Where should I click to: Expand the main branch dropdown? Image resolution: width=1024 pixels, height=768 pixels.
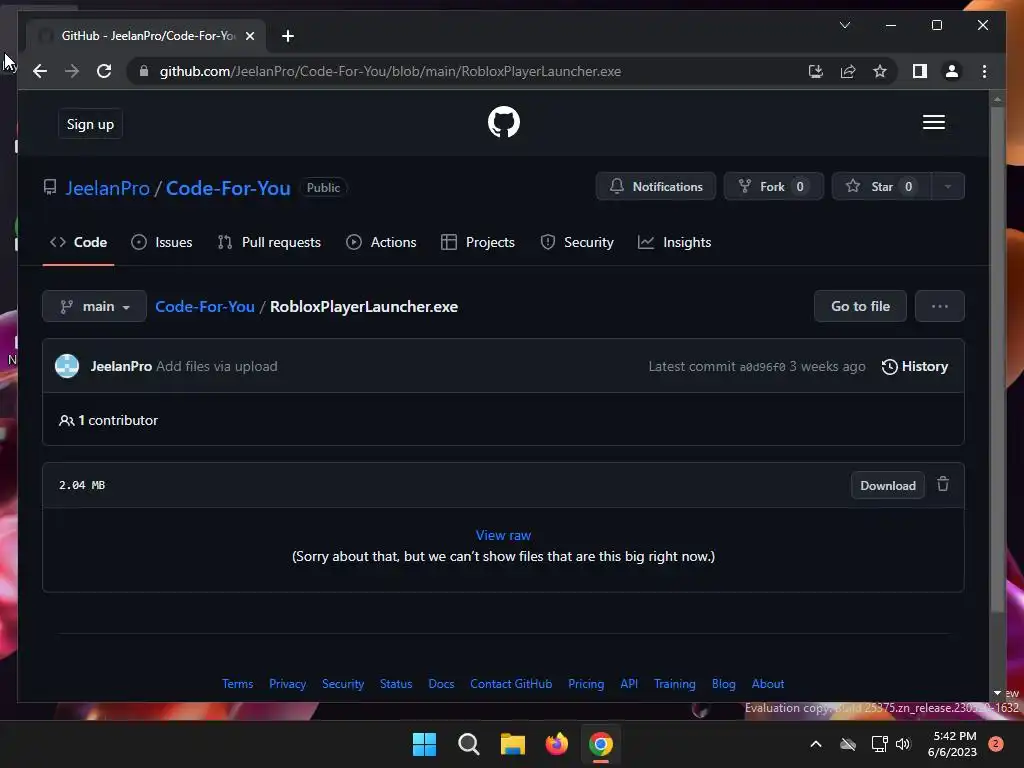coord(94,306)
